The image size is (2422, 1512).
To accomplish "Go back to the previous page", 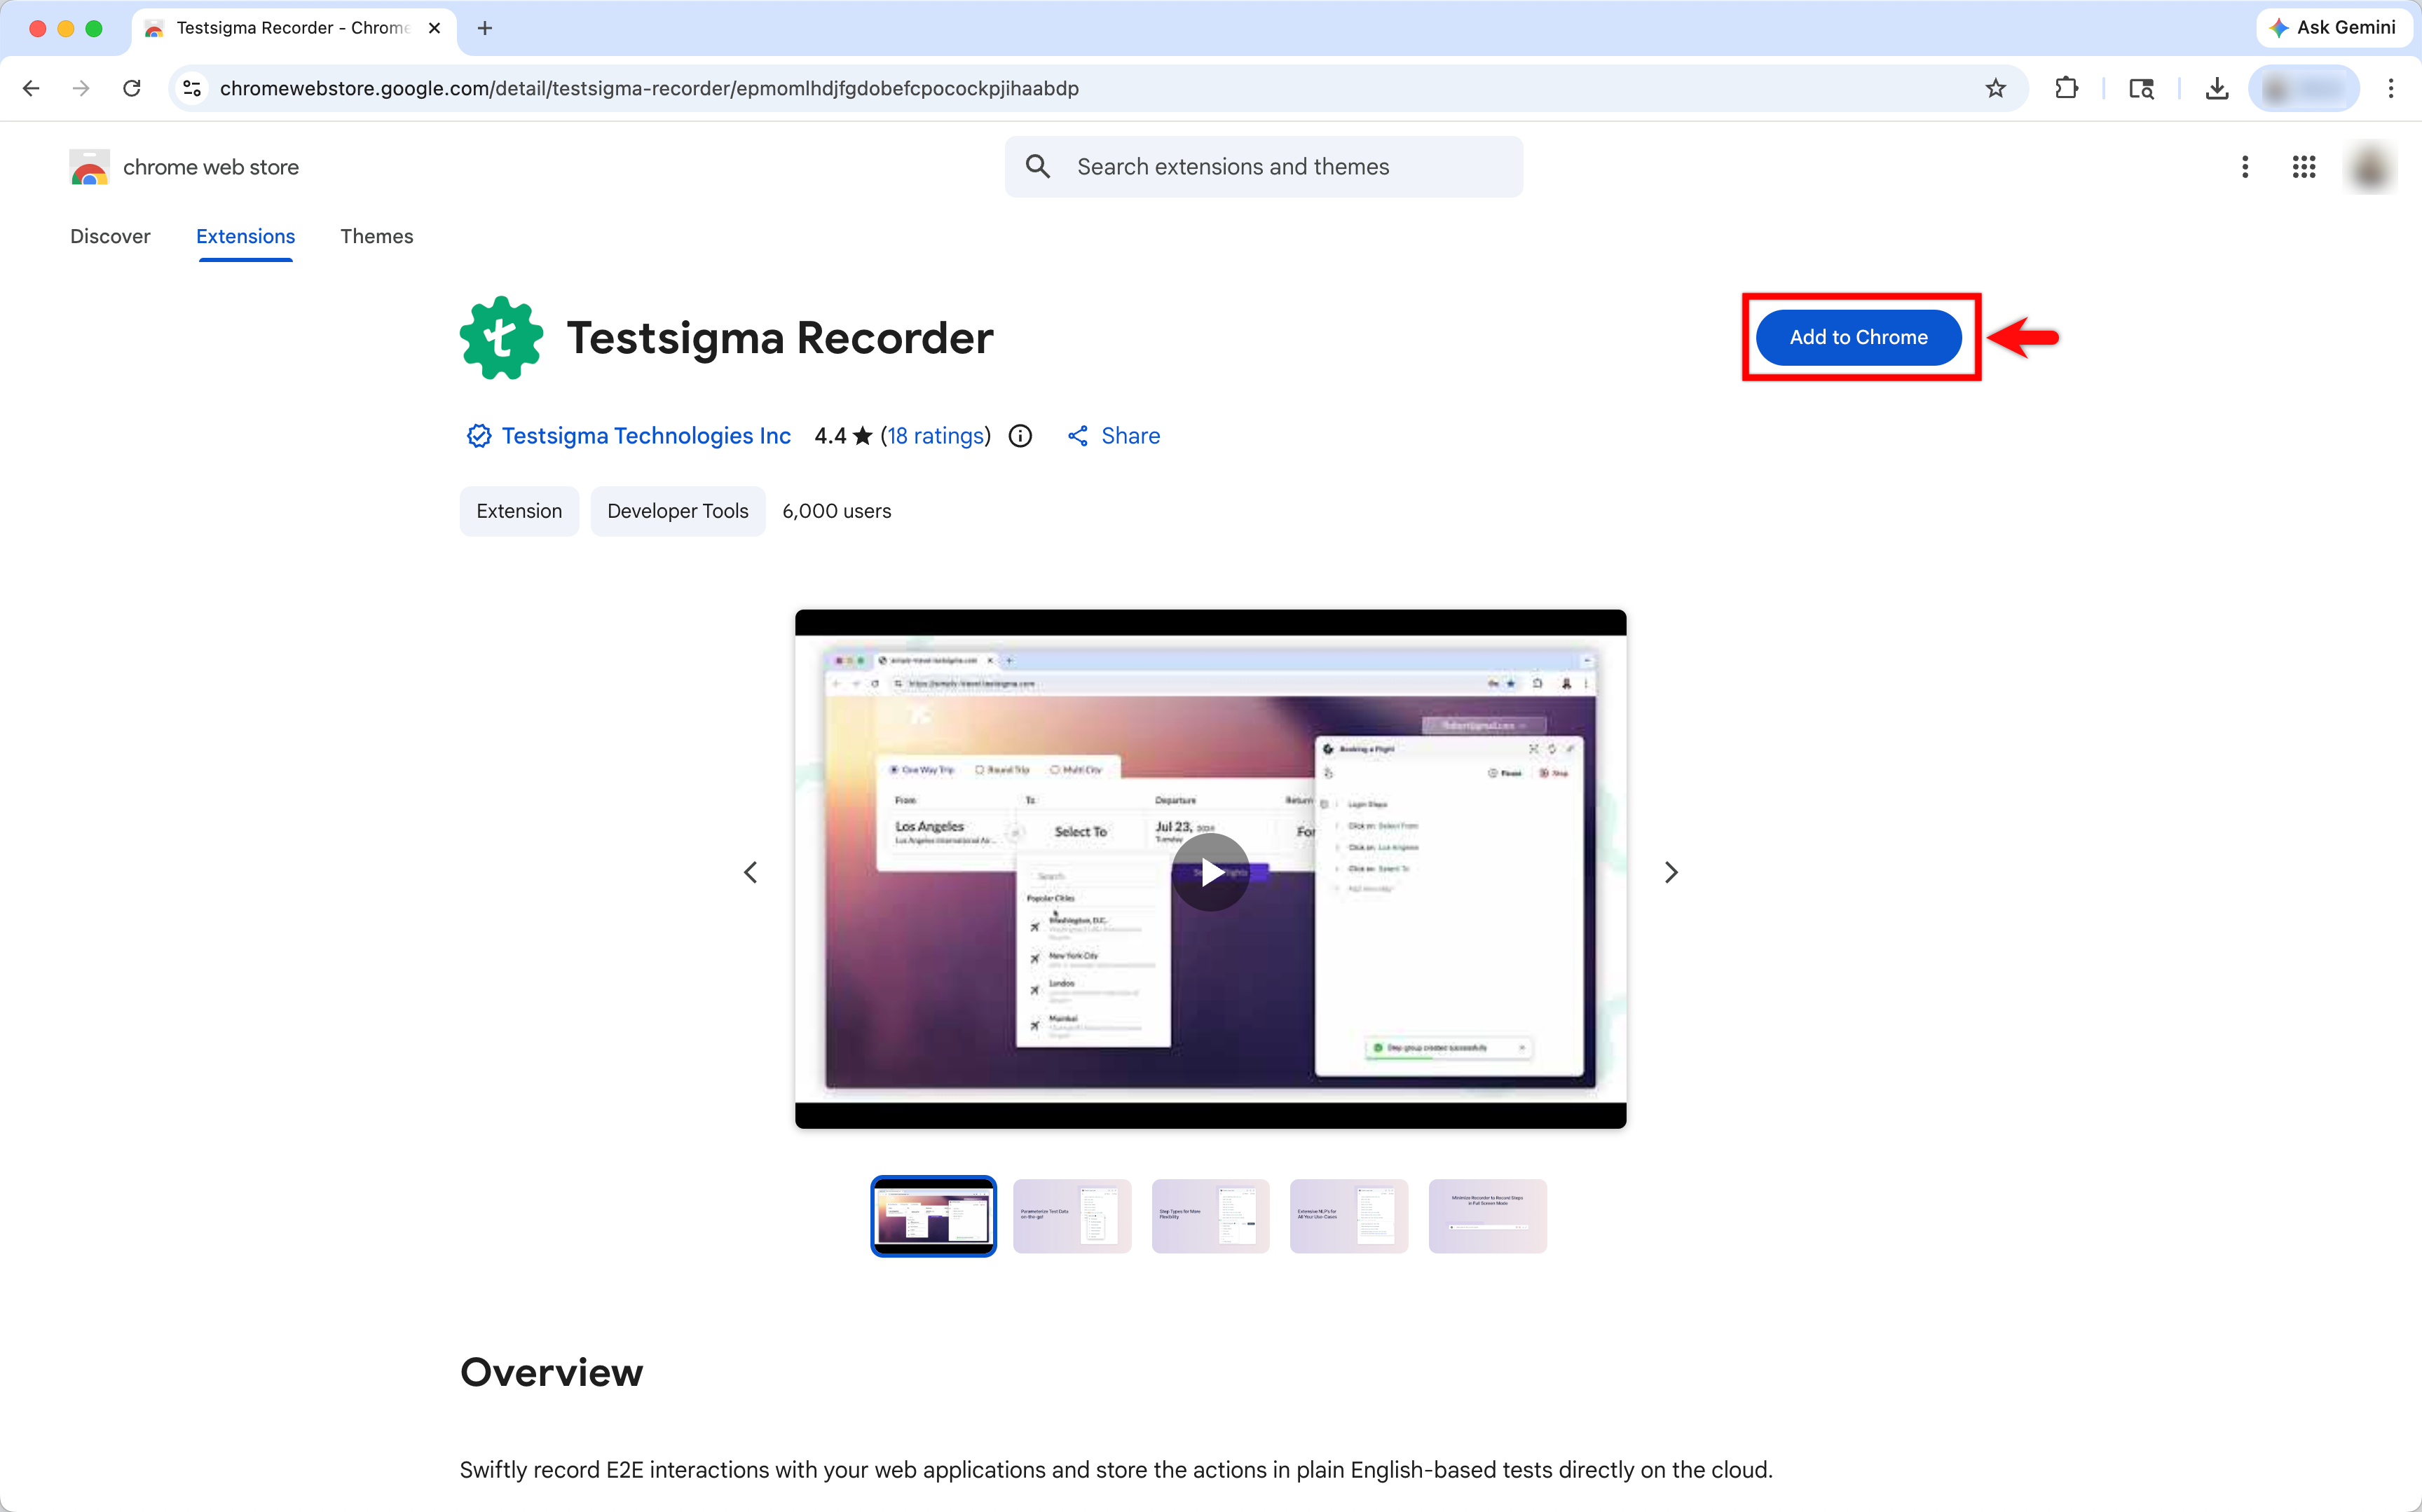I will pyautogui.click(x=31, y=88).
